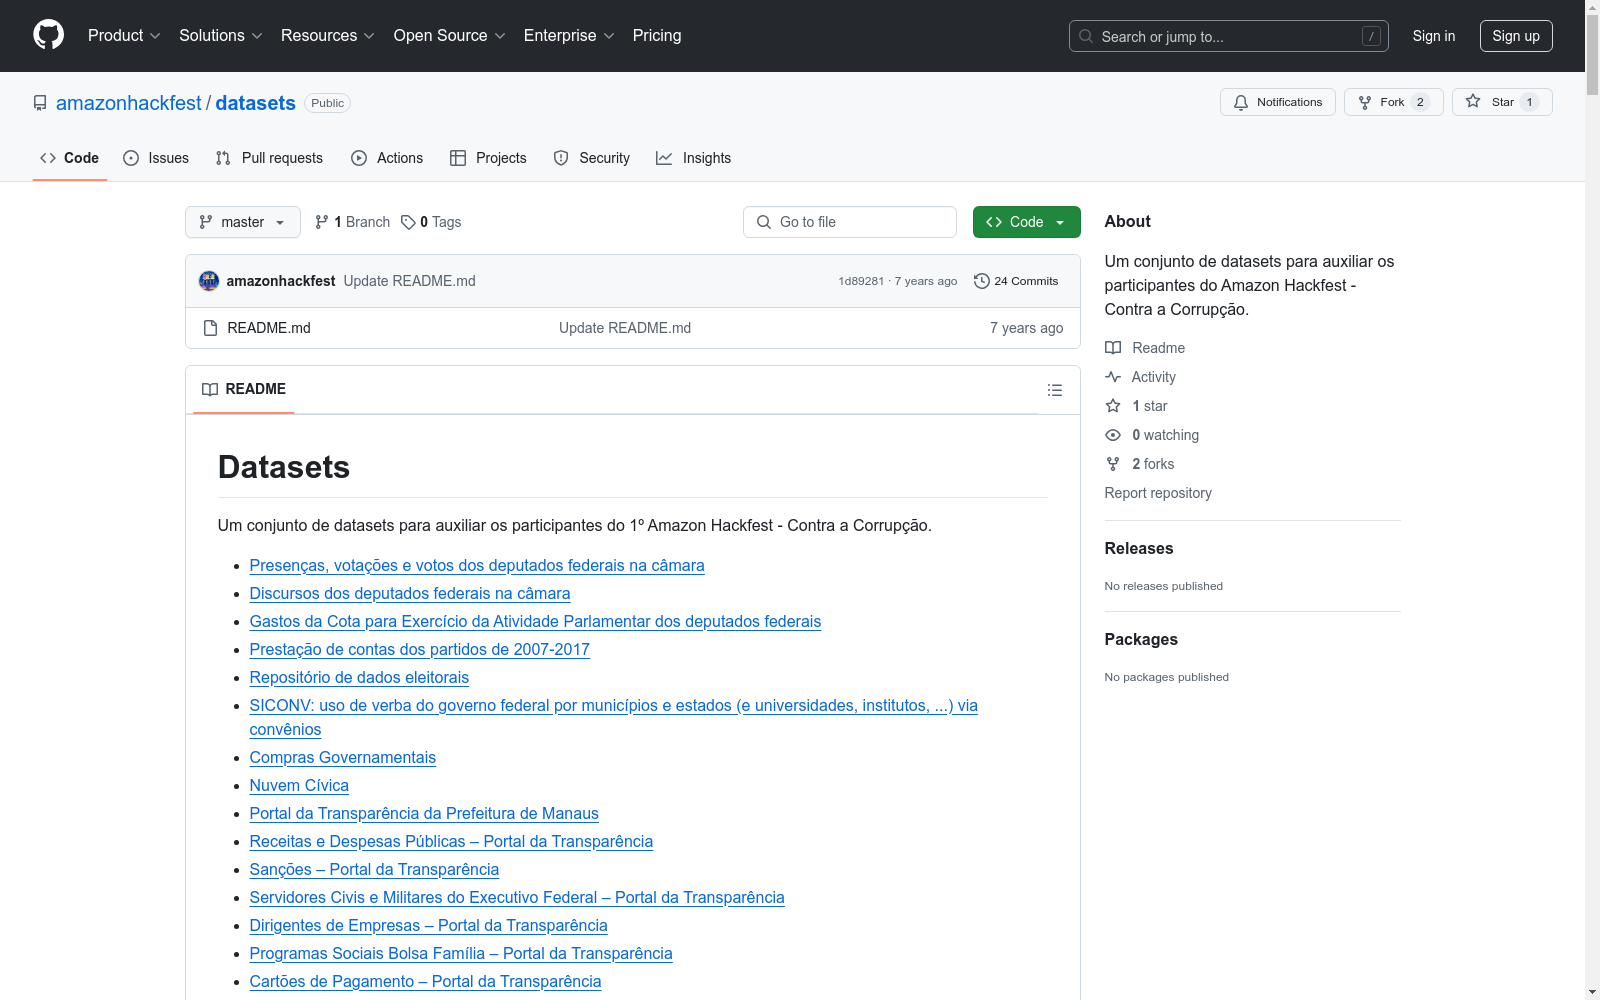Viewport: 1600px width, 1000px height.
Task: Switch to the Pull requests tab
Action: tap(269, 158)
